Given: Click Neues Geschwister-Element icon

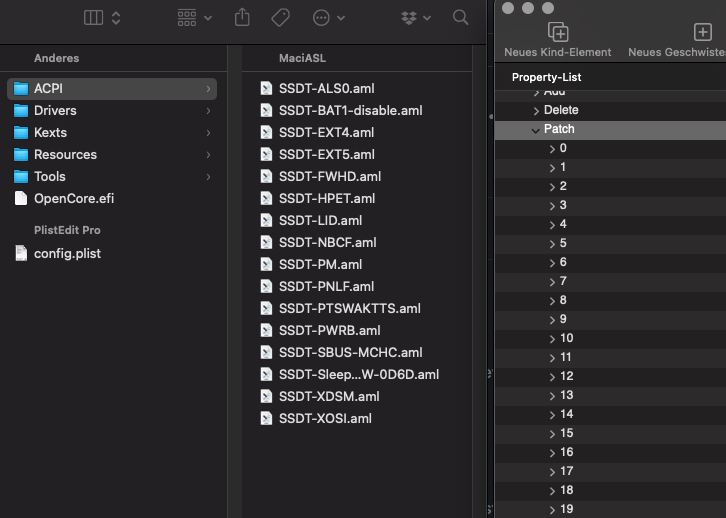Looking at the screenshot, I should click(702, 32).
